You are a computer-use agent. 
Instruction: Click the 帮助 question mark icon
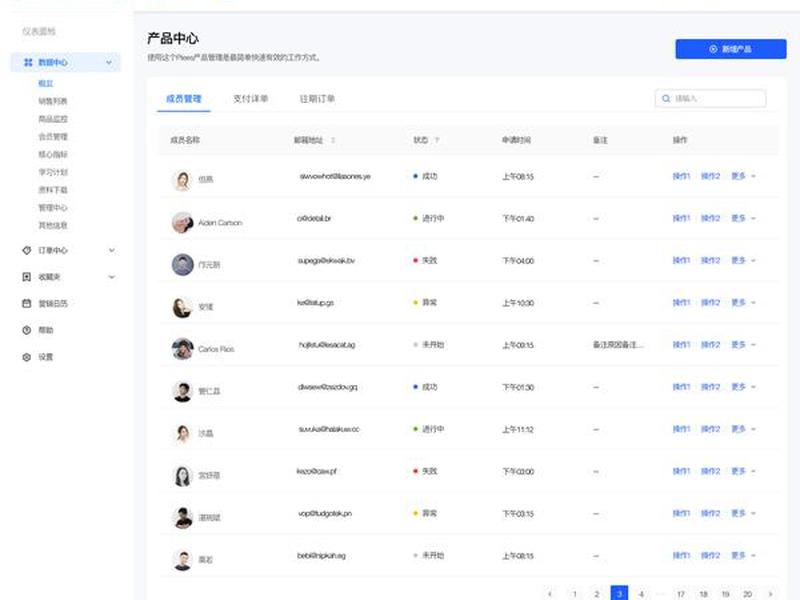27,330
